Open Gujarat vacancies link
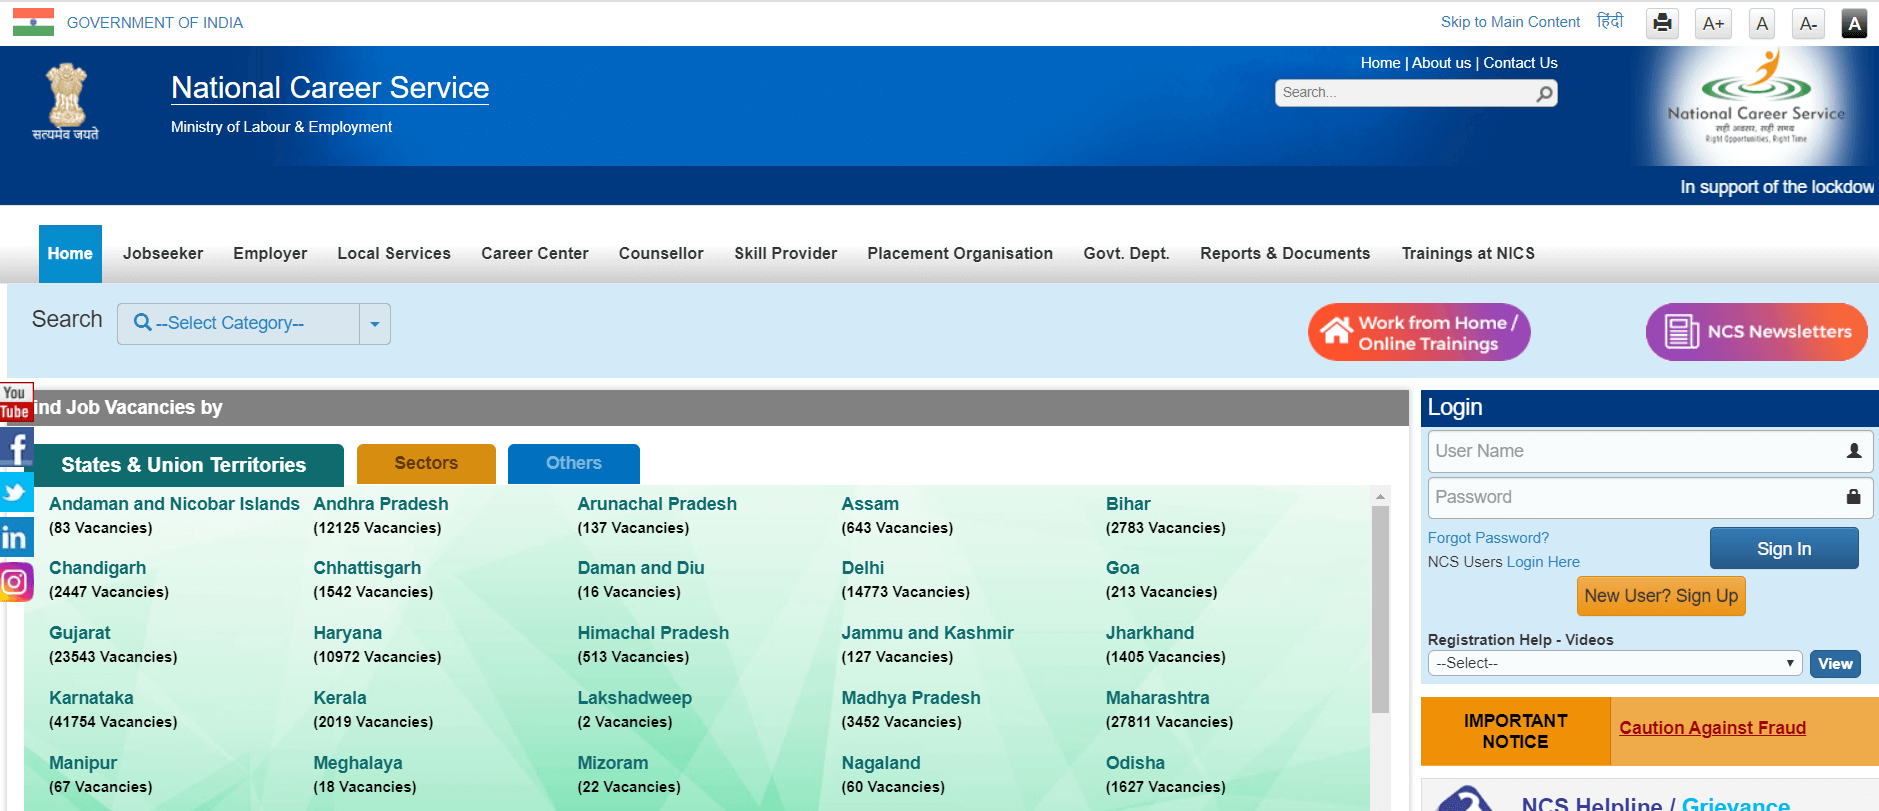This screenshot has width=1879, height=811. [80, 633]
